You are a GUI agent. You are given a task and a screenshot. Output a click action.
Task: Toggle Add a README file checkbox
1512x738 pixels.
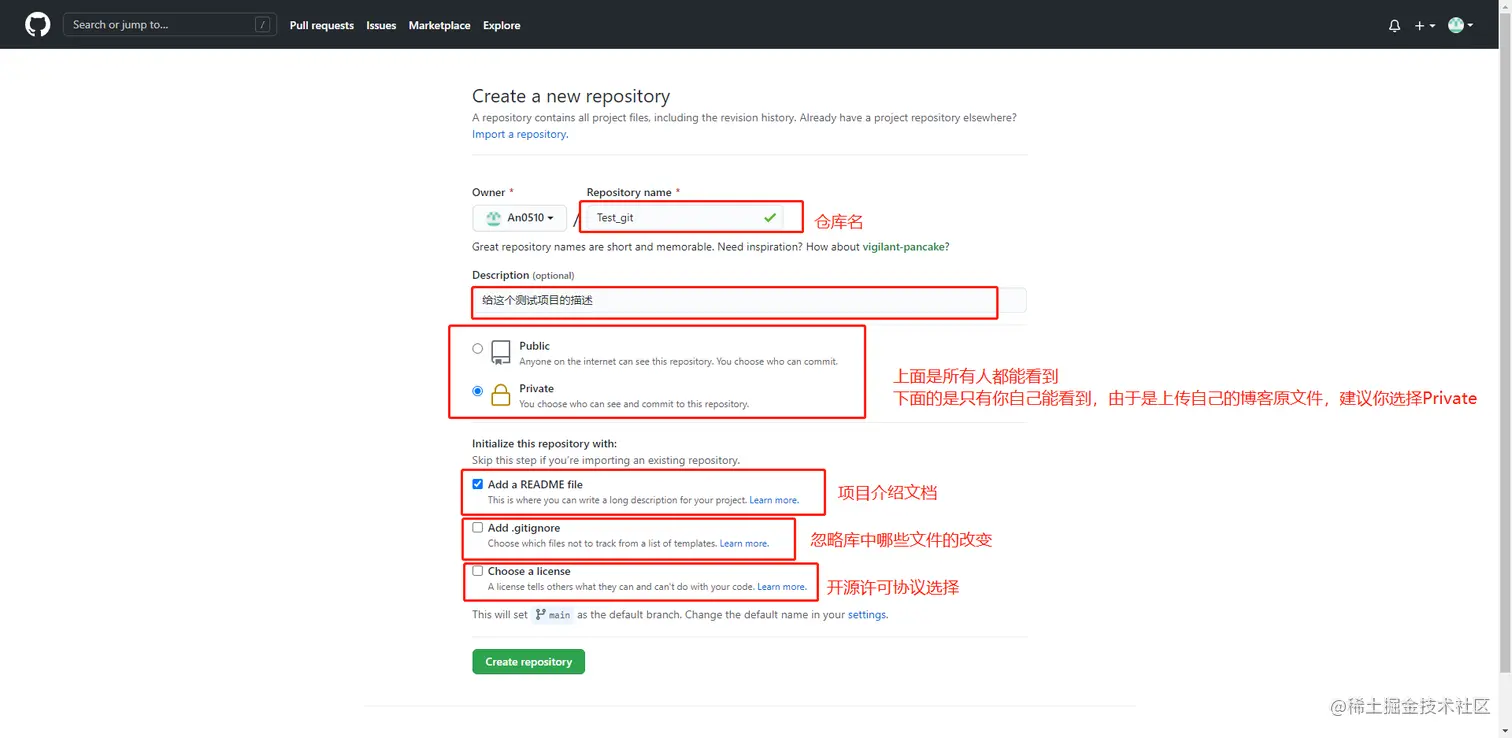pos(478,484)
